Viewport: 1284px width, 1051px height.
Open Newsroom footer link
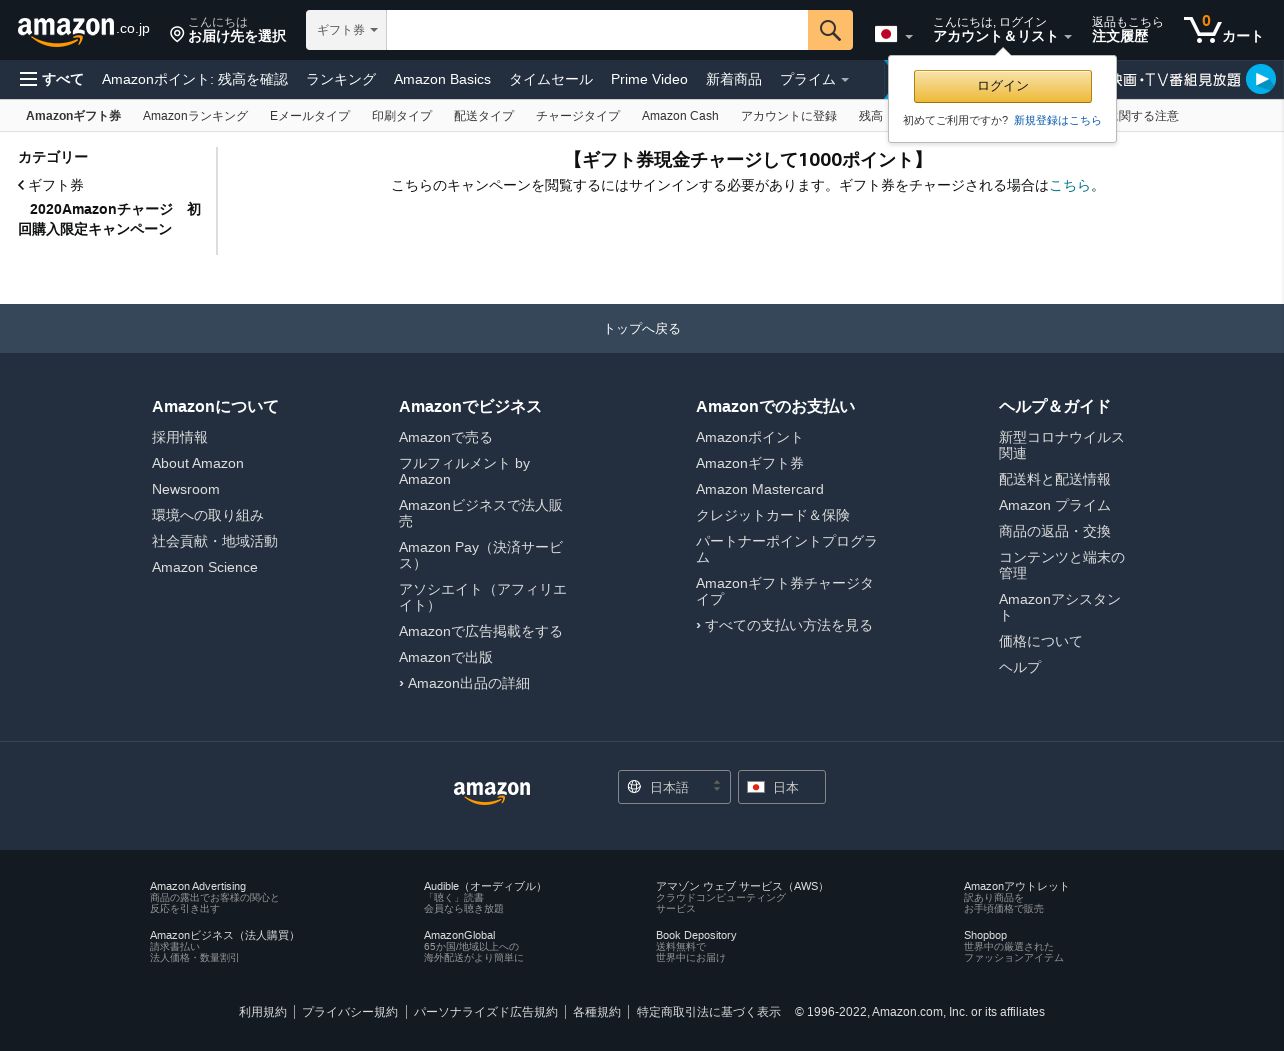point(186,489)
